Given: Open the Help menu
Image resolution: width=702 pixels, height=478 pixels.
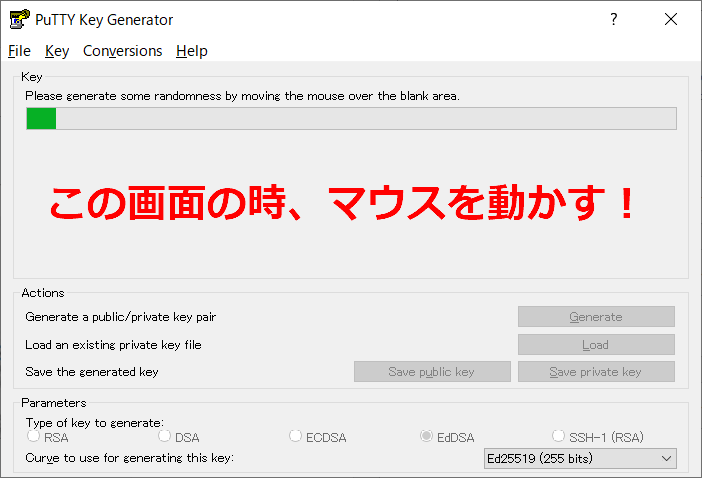Looking at the screenshot, I should point(192,51).
